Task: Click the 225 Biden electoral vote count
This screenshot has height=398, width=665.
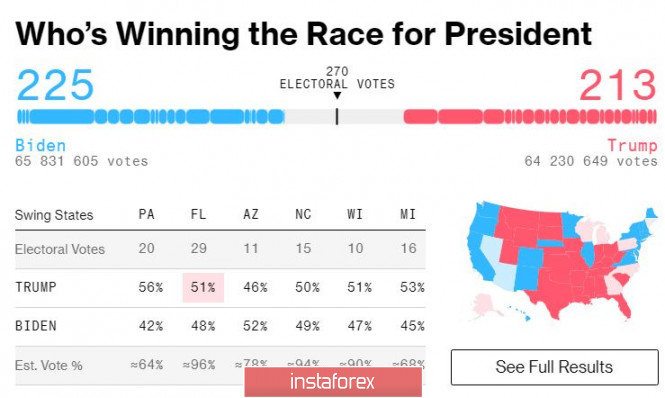Action: click(x=55, y=85)
